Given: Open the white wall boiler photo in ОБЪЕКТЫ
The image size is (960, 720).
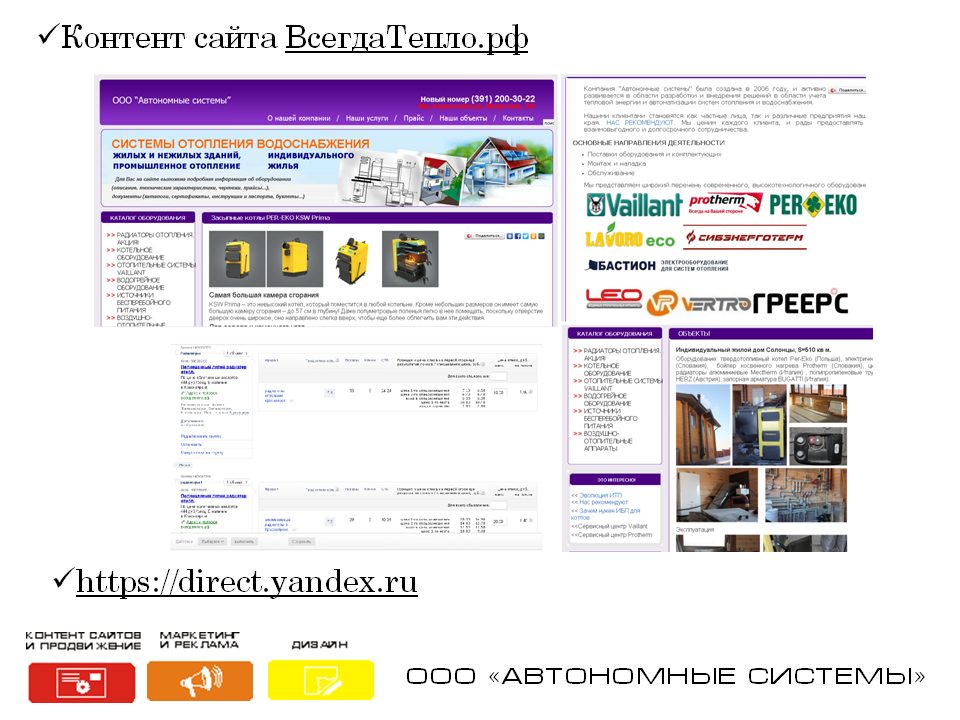Looking at the screenshot, I should click(716, 495).
